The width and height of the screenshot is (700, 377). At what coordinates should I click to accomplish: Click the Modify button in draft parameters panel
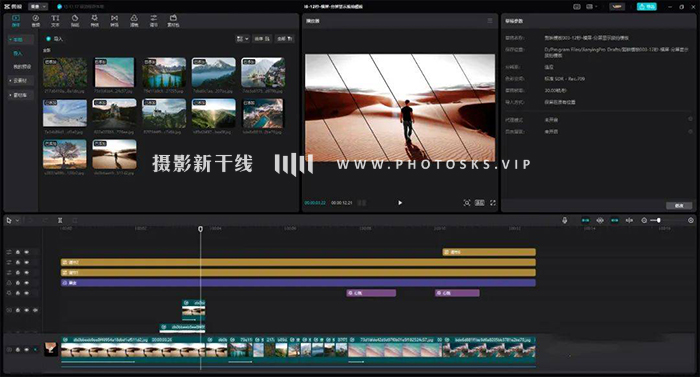679,205
